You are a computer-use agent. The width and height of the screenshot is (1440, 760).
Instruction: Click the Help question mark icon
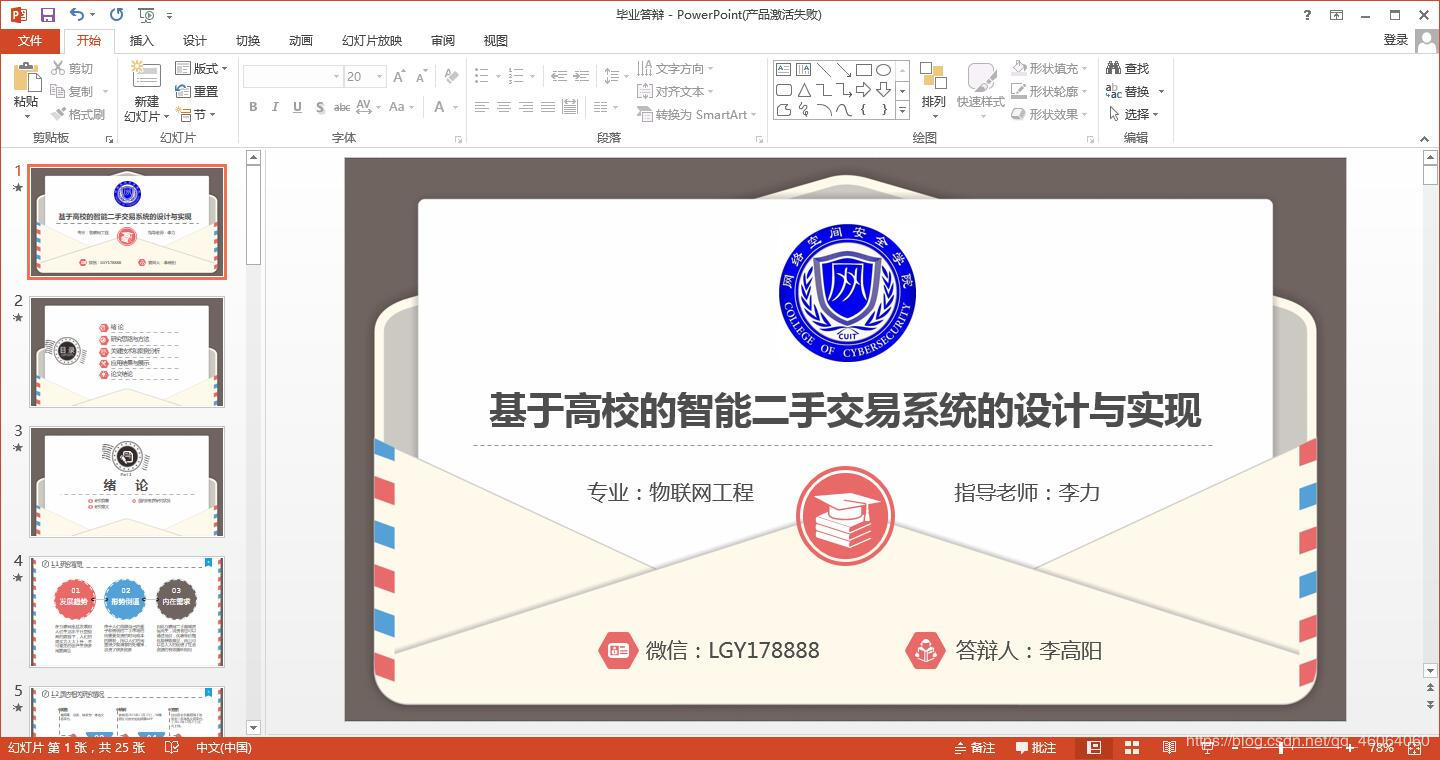[1307, 15]
